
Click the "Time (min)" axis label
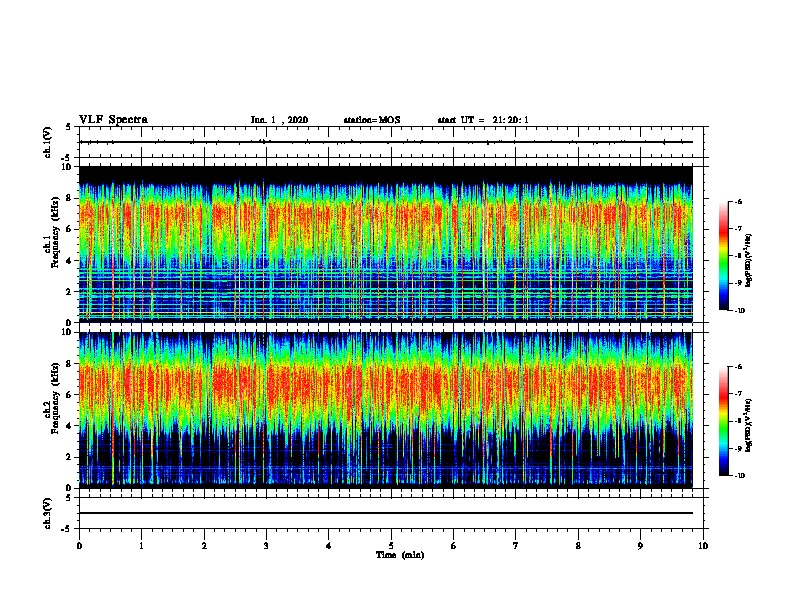pyautogui.click(x=400, y=555)
